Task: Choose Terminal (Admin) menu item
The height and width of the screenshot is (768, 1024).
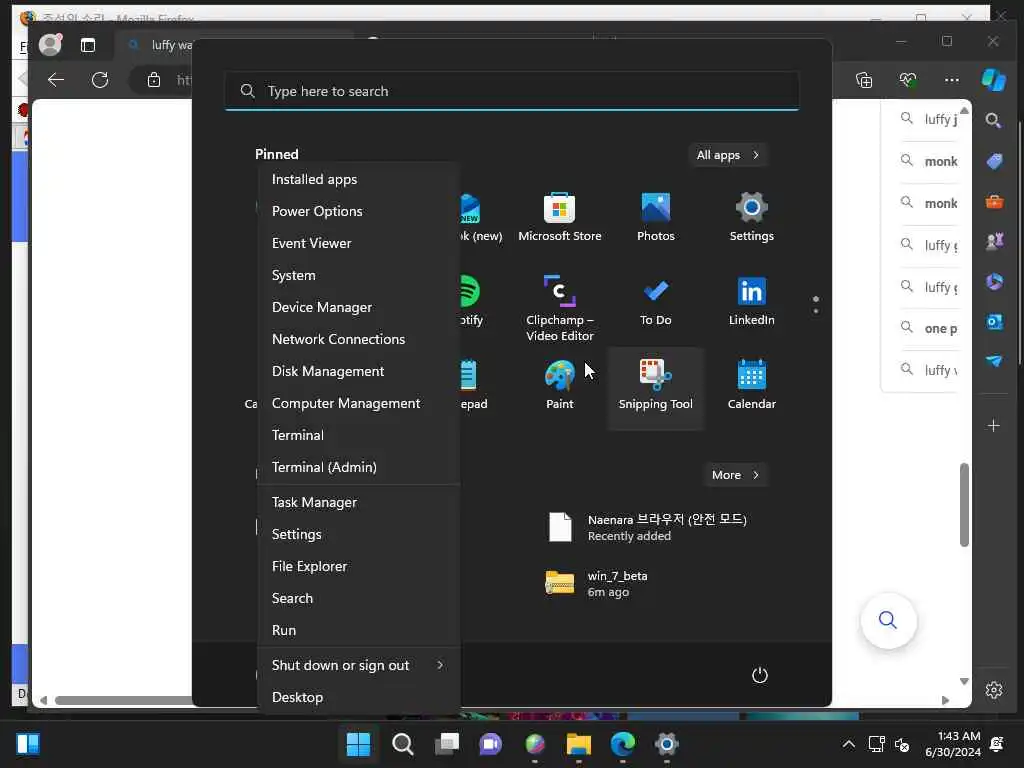Action: click(x=359, y=467)
